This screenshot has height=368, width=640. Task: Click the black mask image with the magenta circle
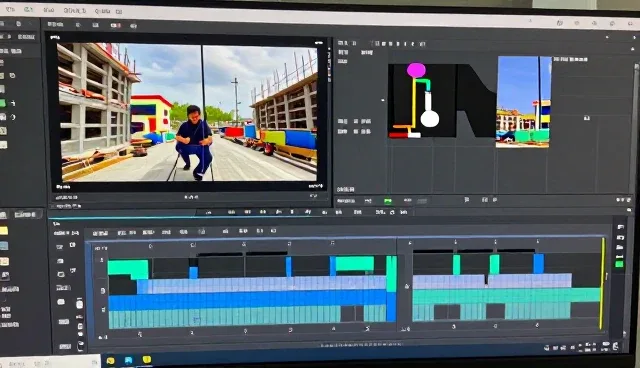[x=422, y=100]
